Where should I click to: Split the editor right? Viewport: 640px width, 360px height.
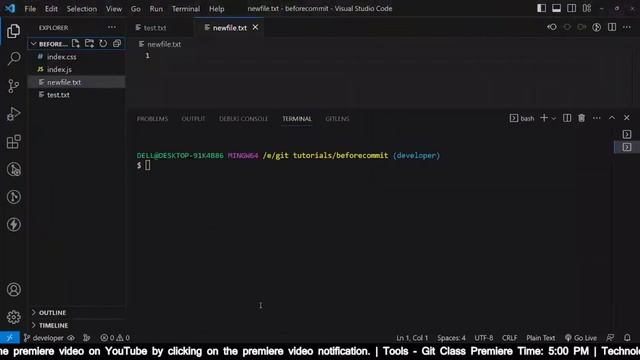pos(612,27)
